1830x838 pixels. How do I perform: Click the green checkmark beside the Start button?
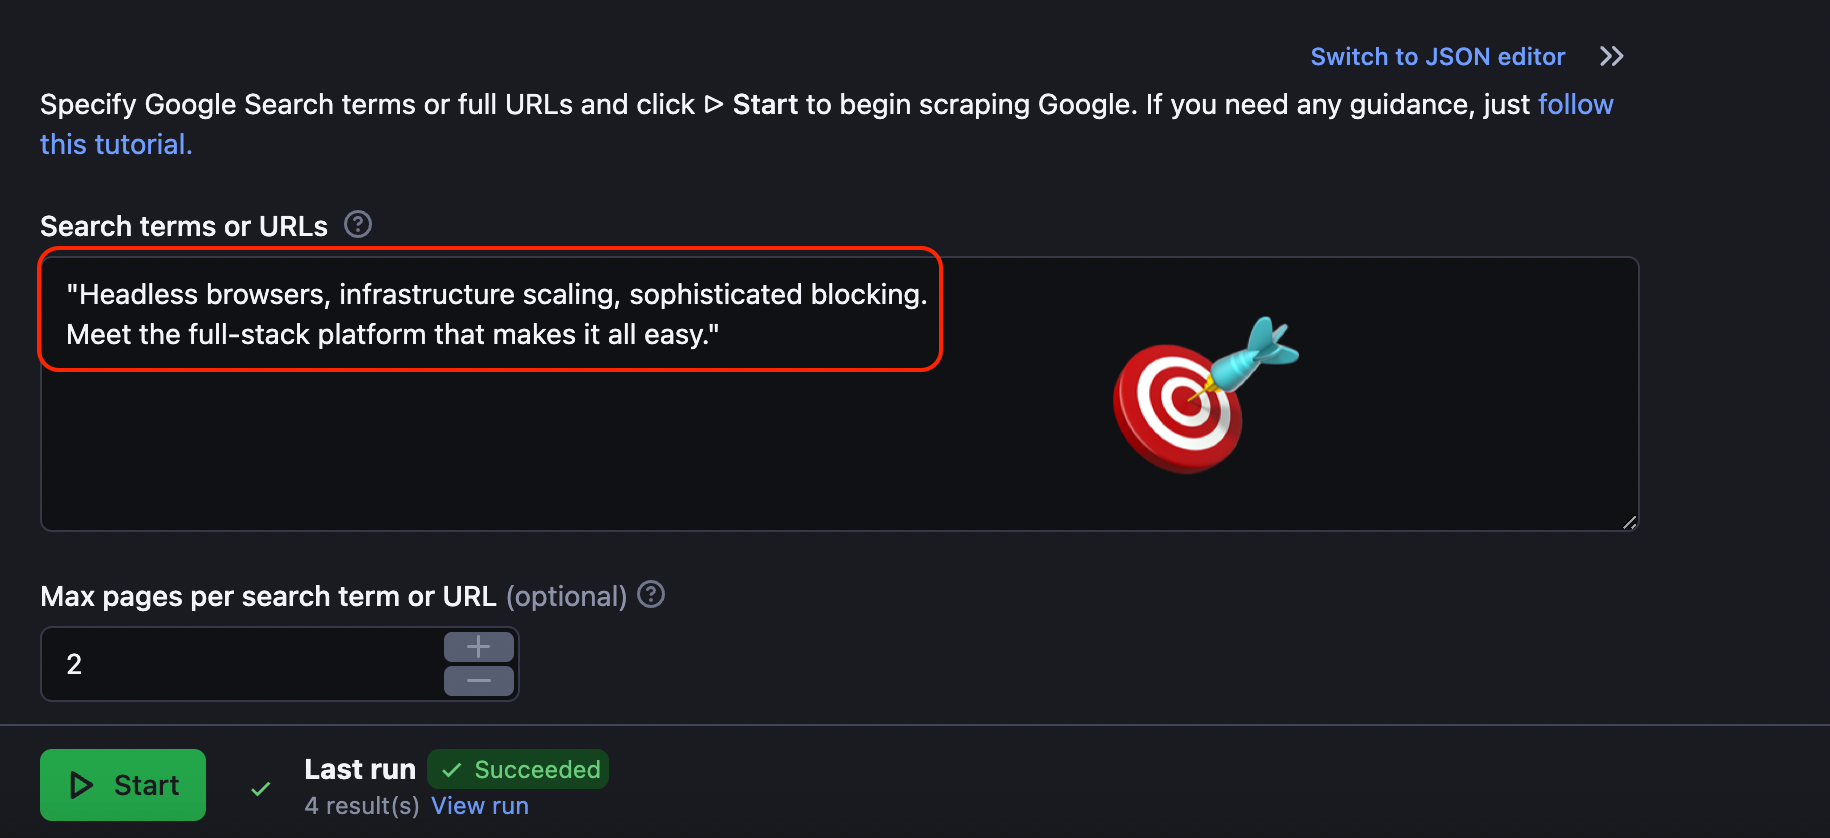click(260, 789)
